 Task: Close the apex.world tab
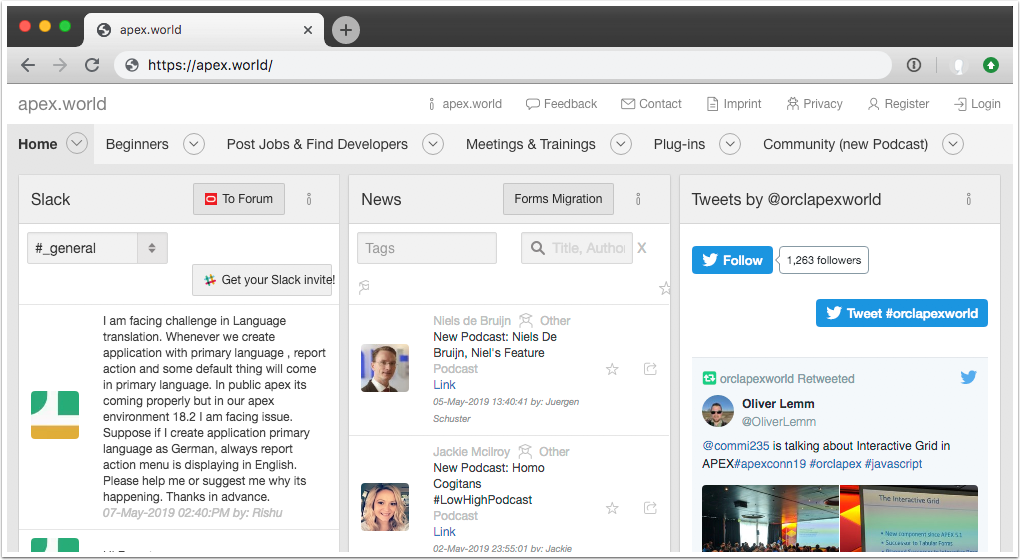(x=308, y=30)
